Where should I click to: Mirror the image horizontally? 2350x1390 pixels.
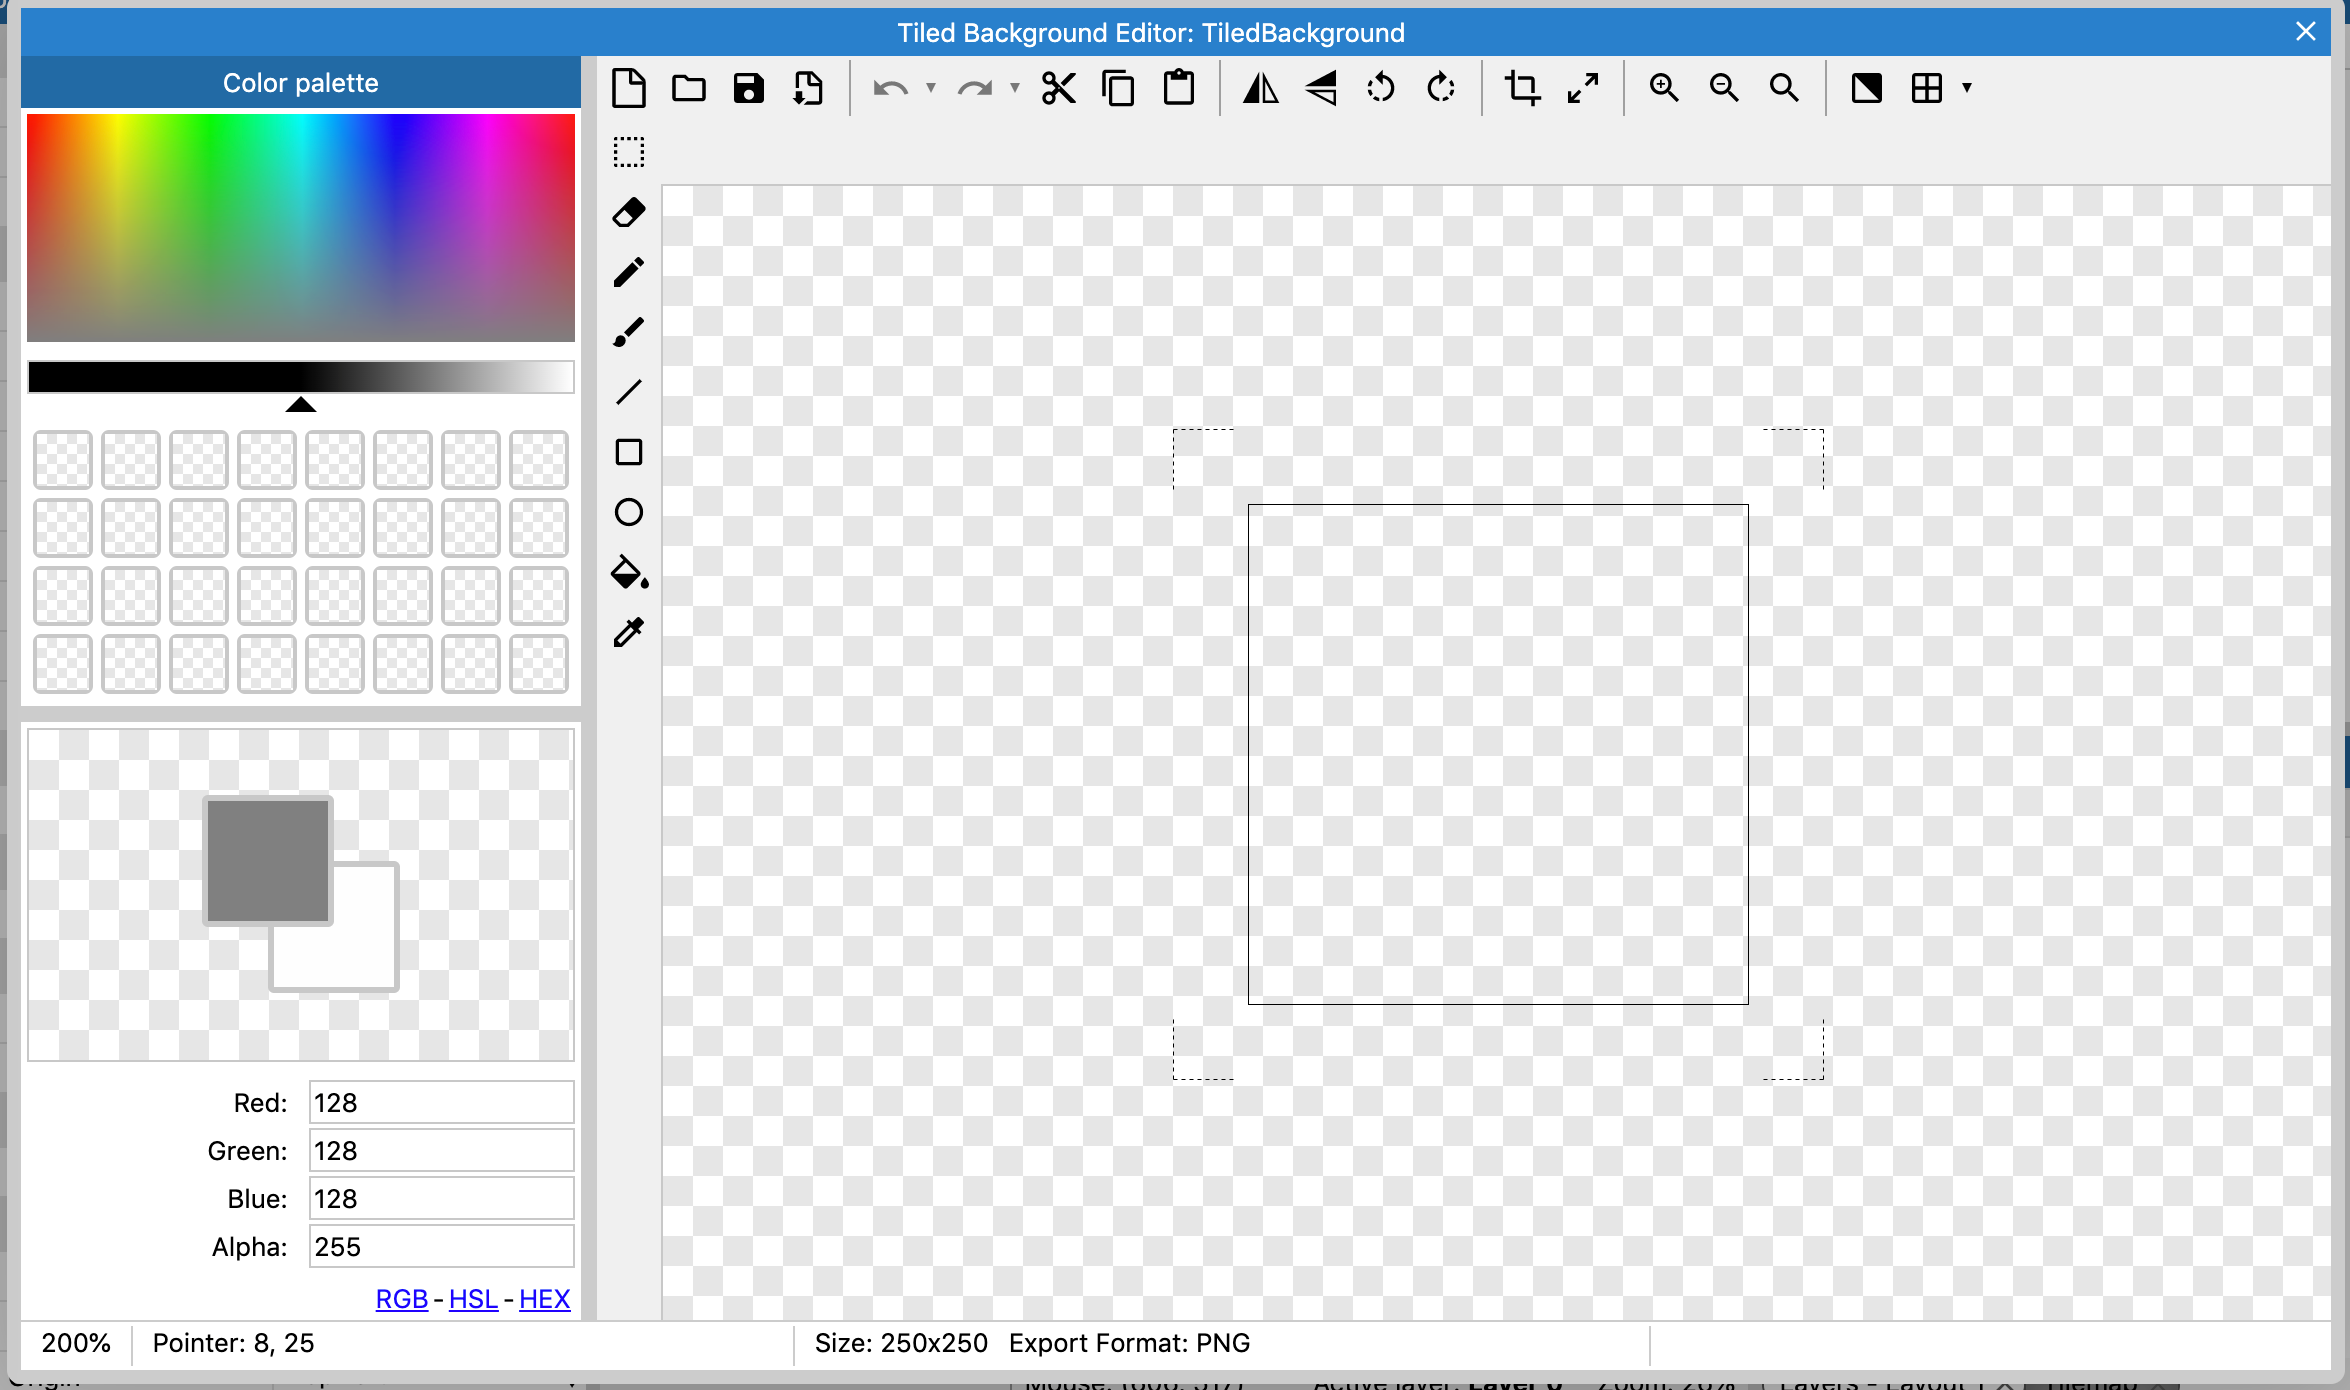(x=1260, y=88)
